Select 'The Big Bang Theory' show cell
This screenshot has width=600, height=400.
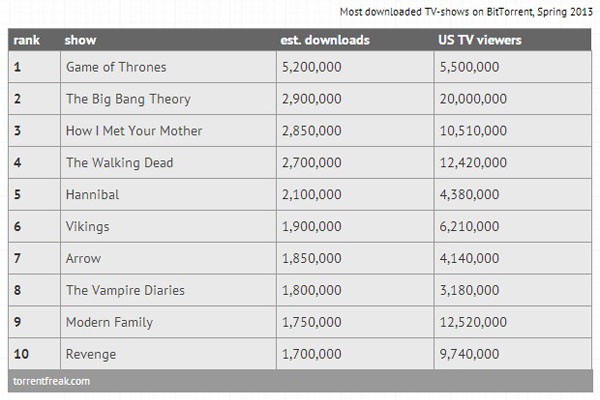pyautogui.click(x=128, y=99)
